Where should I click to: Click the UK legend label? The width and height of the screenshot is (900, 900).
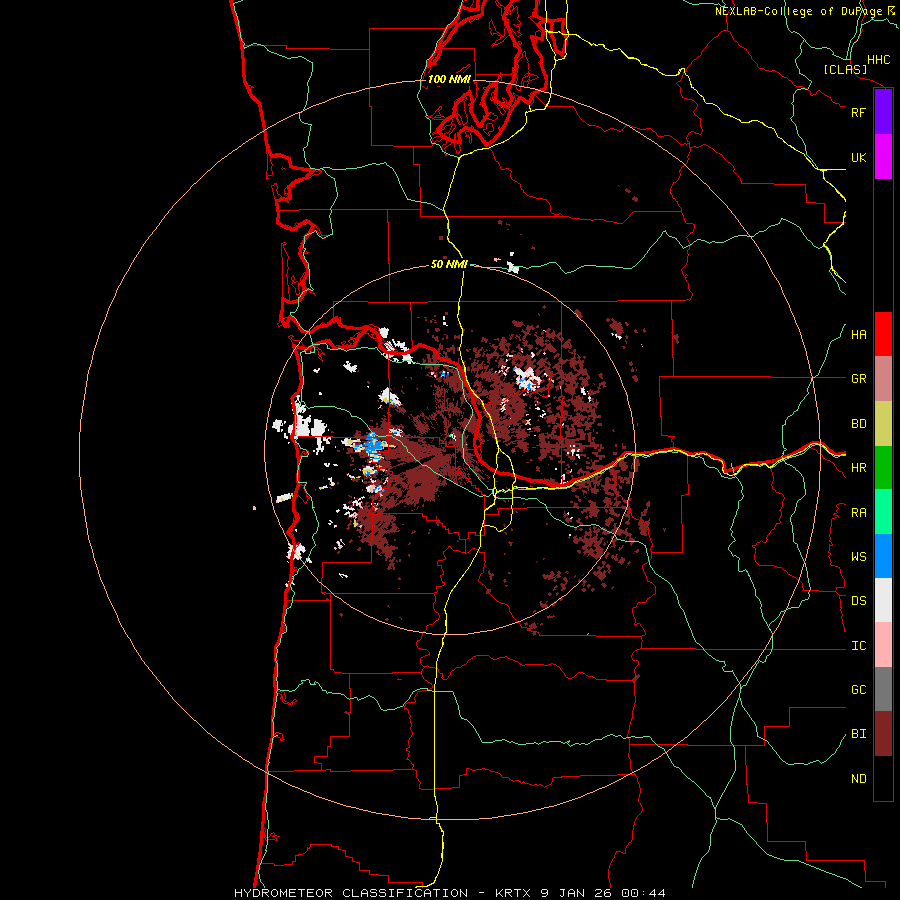coord(858,157)
